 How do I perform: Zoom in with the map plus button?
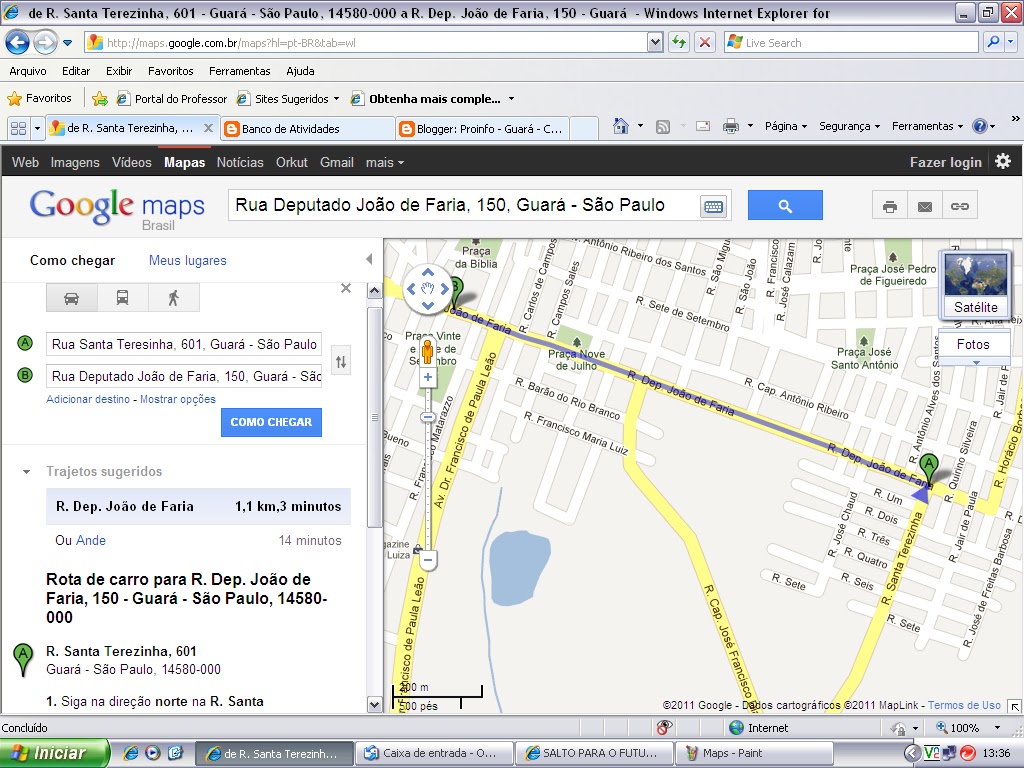(428, 377)
